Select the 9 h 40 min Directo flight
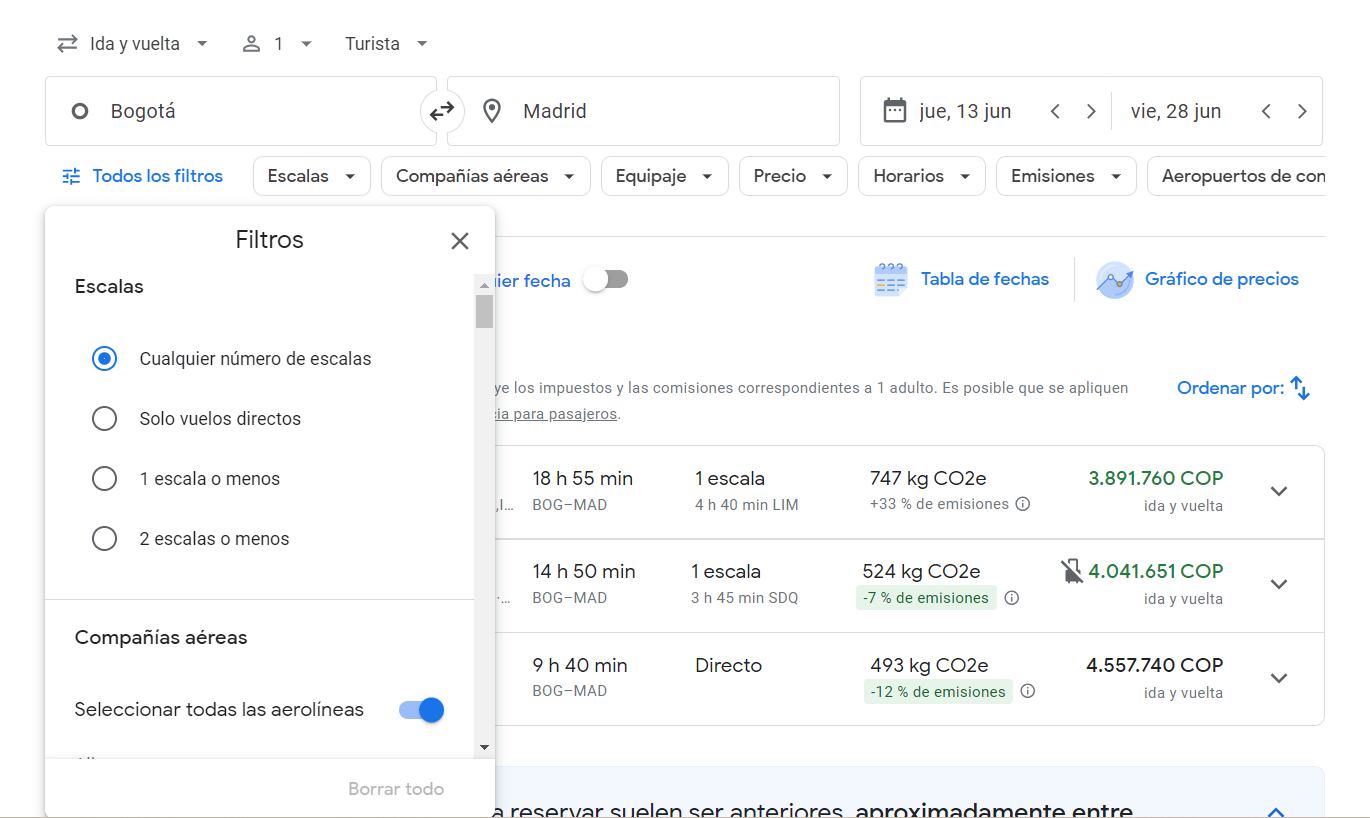 tap(909, 679)
